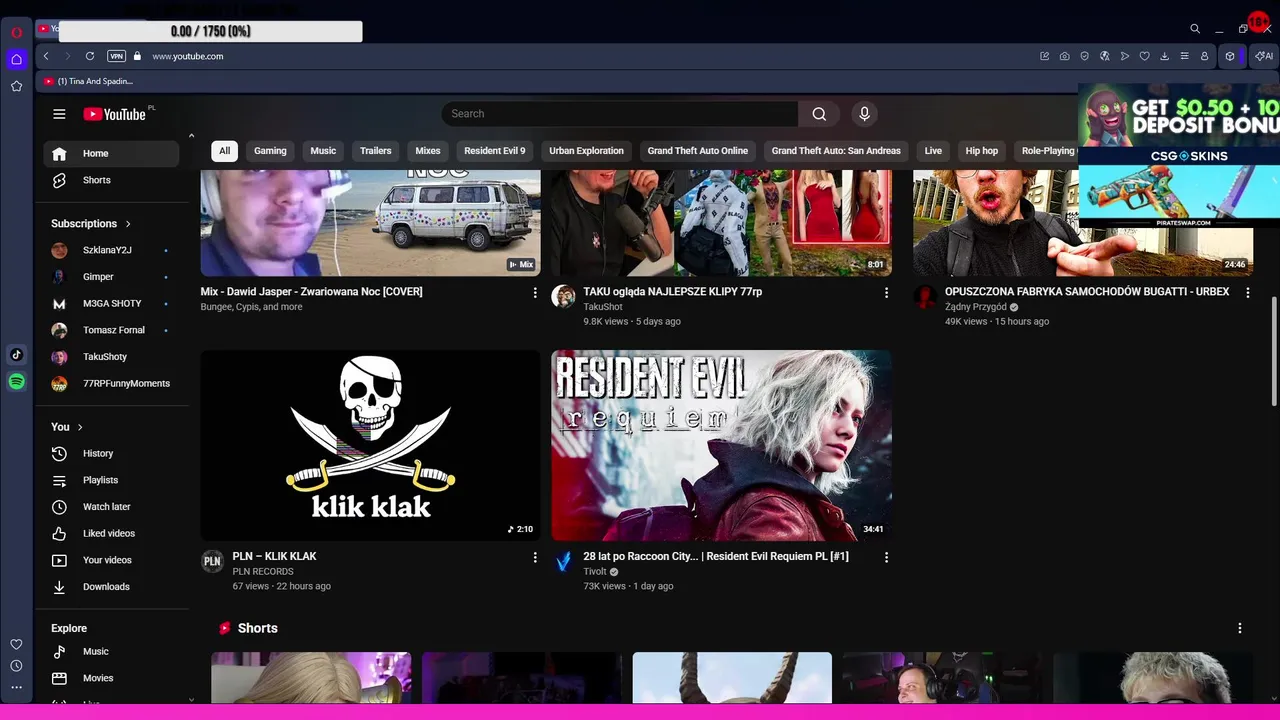Open options for Dawid Jasper mix video
1280x720 pixels.
point(535,293)
